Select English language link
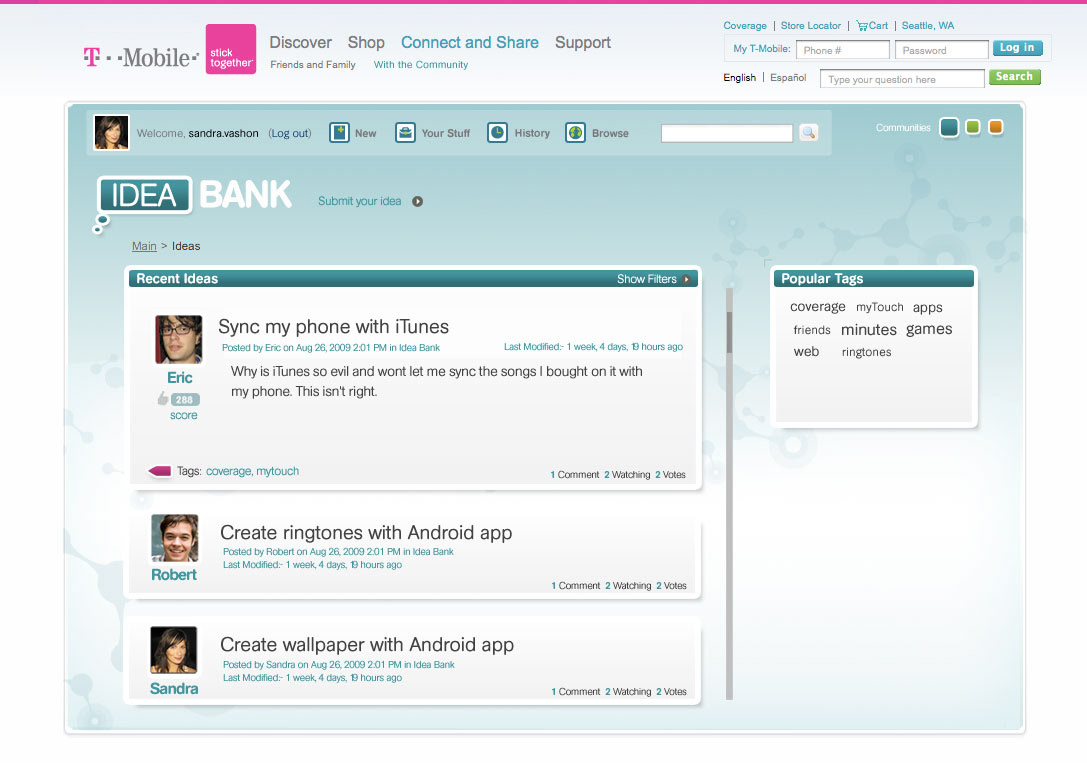Viewport: 1087px width, 763px height. 739,78
